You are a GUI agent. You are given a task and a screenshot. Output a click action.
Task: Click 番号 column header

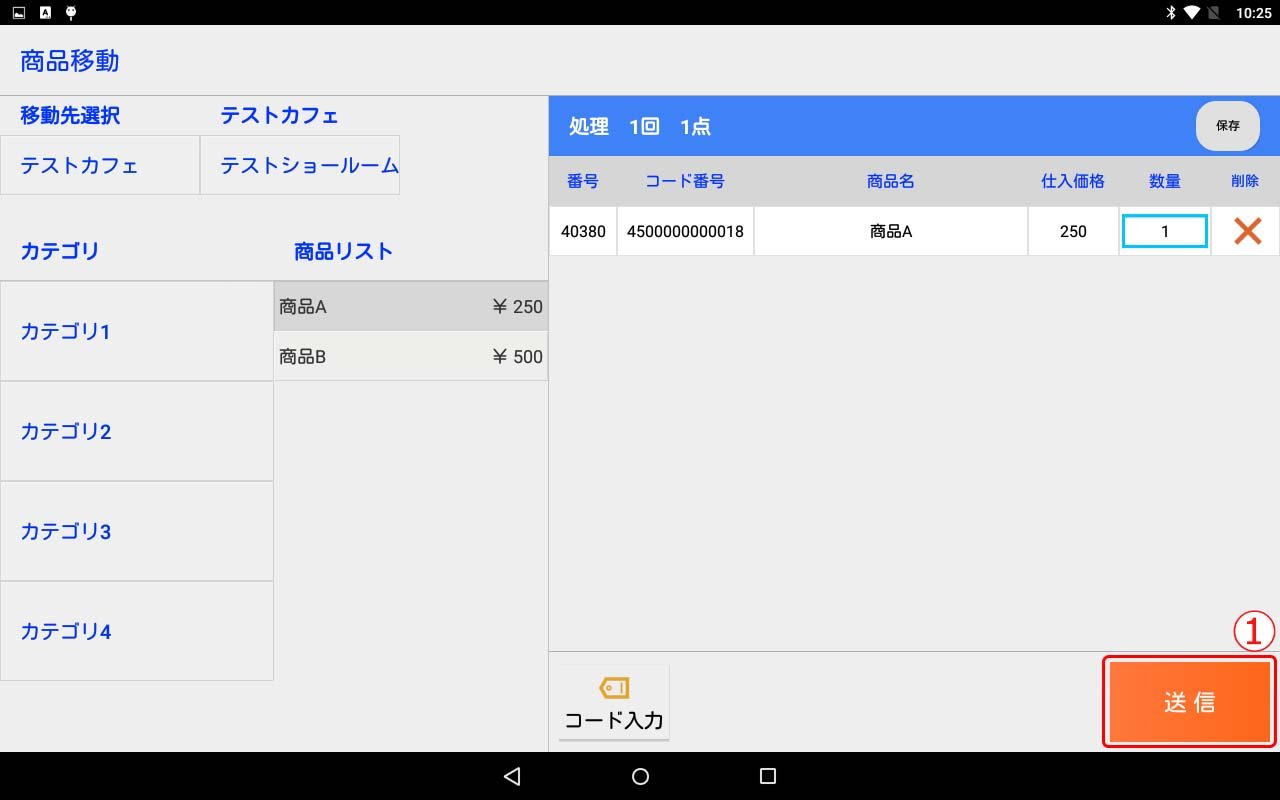point(583,181)
